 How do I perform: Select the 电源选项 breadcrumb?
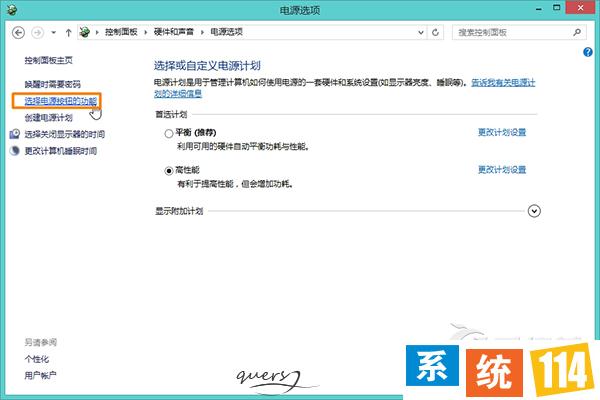coord(226,32)
